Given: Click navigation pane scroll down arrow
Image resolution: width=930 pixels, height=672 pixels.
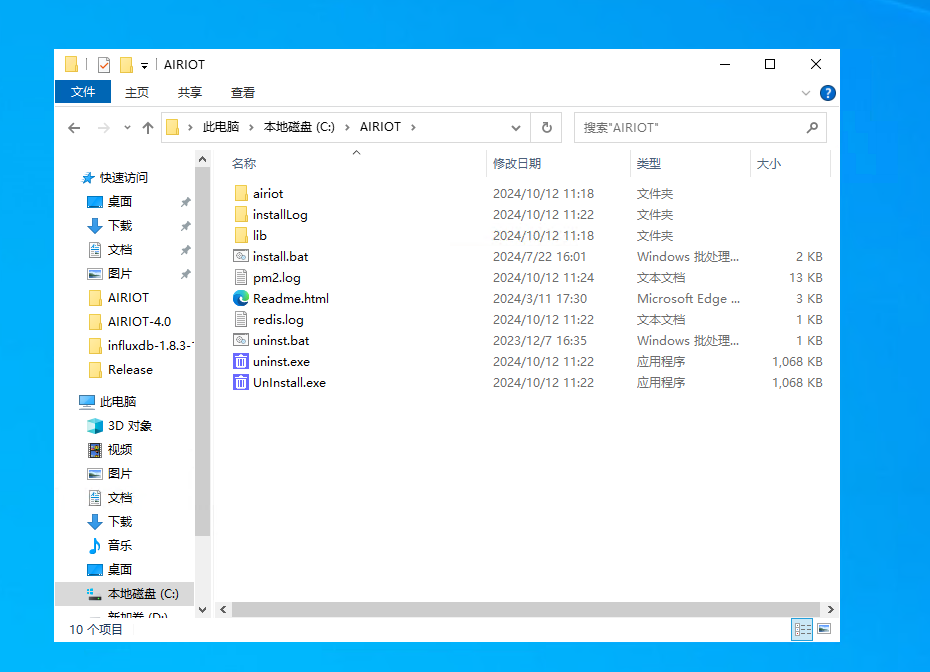Looking at the screenshot, I should pyautogui.click(x=202, y=610).
